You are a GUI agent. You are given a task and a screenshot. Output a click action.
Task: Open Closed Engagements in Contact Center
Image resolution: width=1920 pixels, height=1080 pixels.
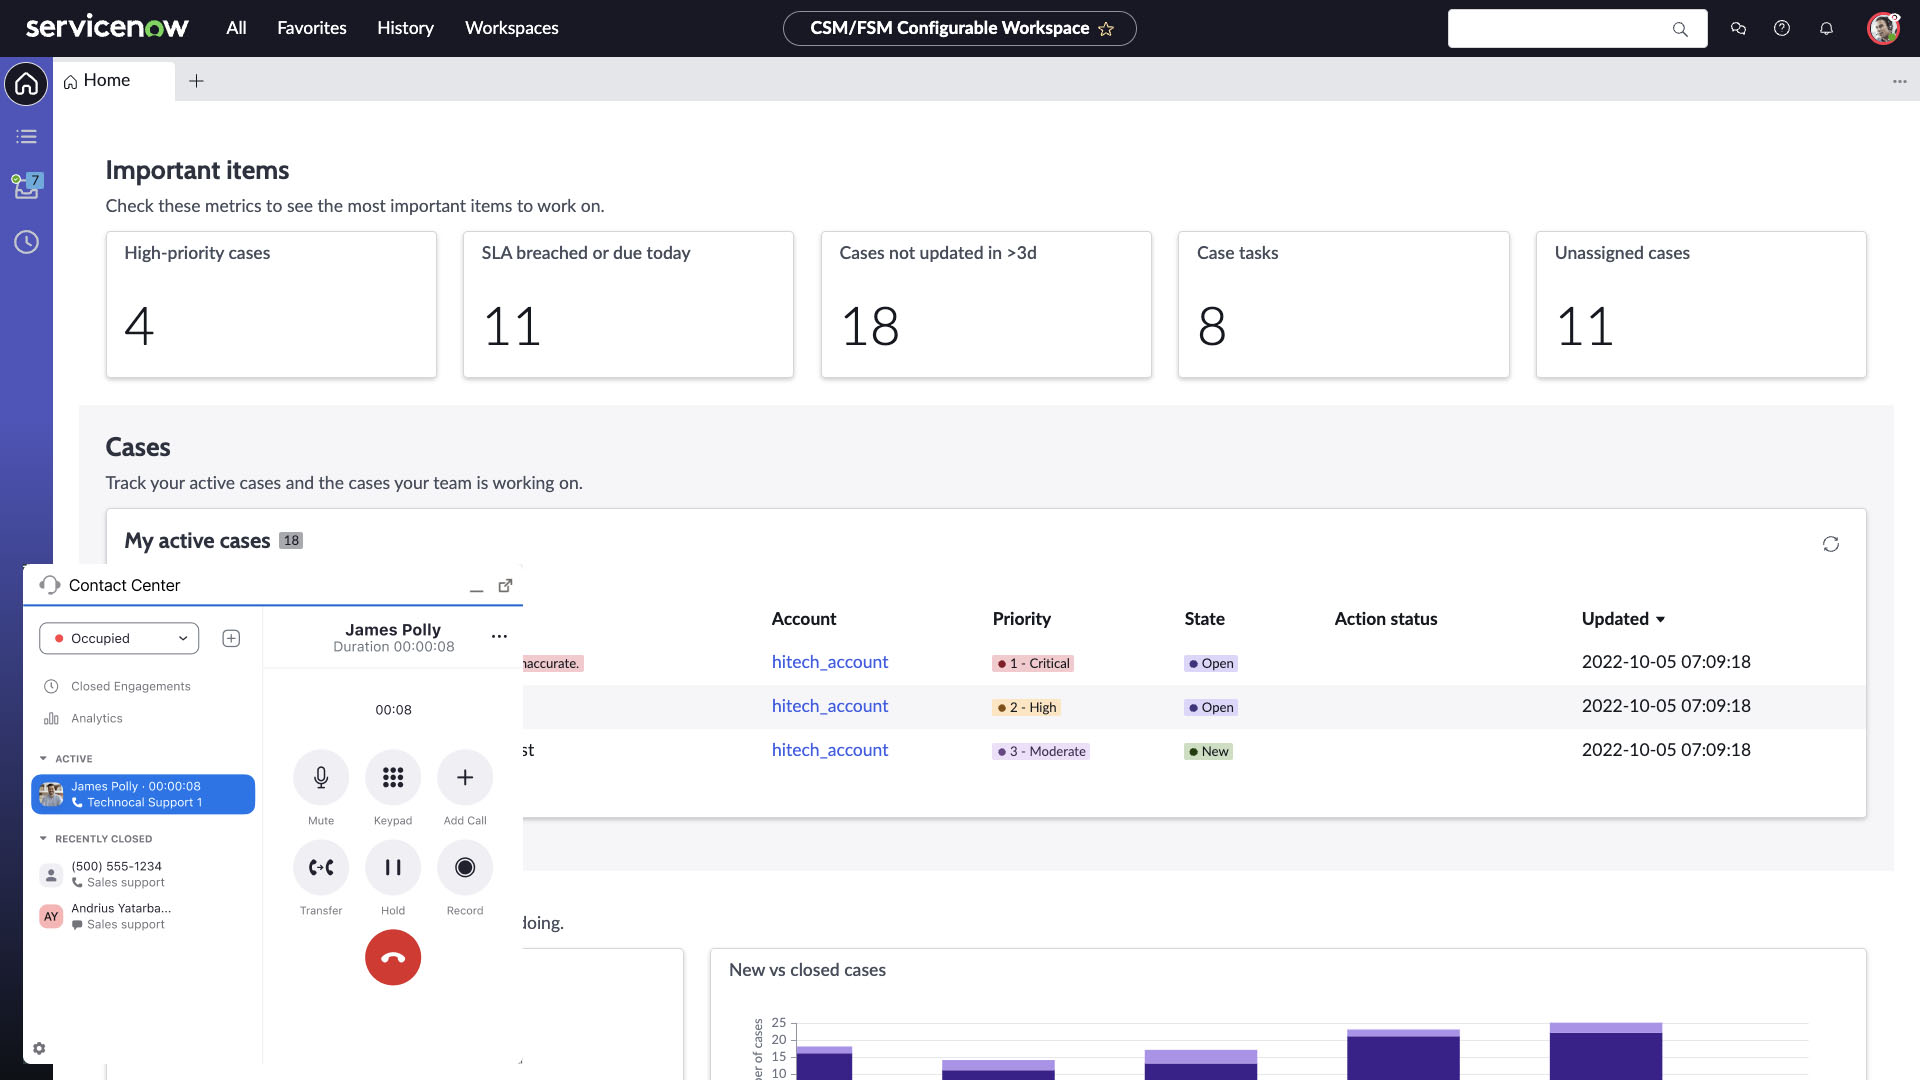[118, 686]
